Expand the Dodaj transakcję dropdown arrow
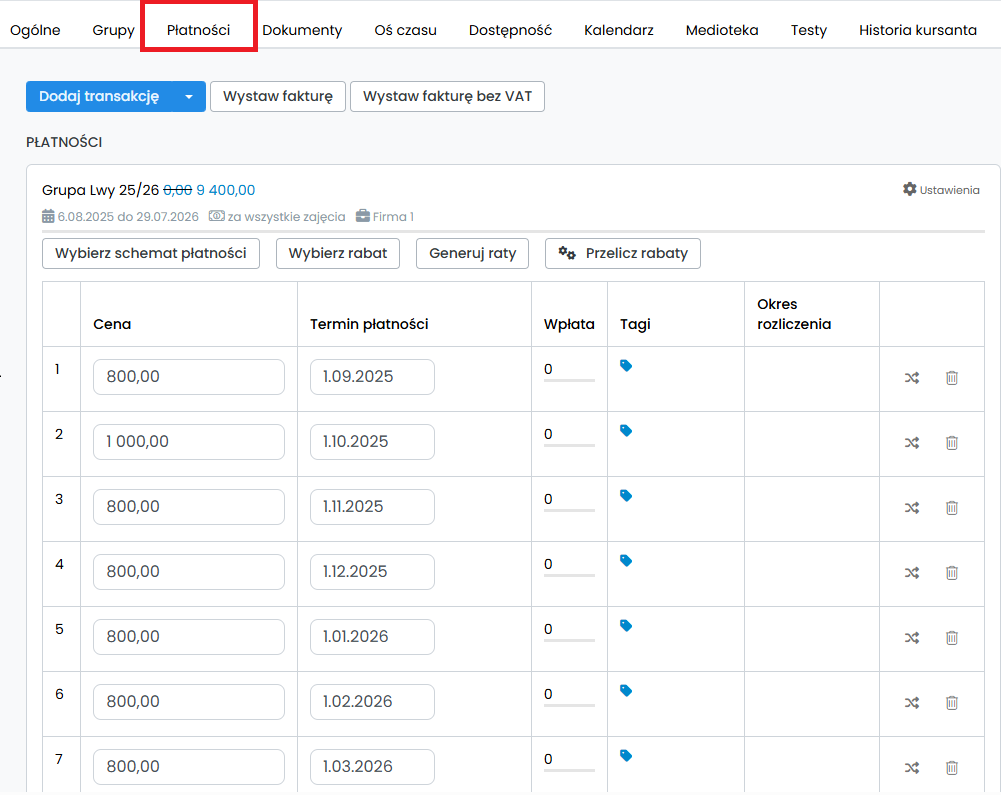Viewport: 1001px width, 795px height. (x=188, y=97)
